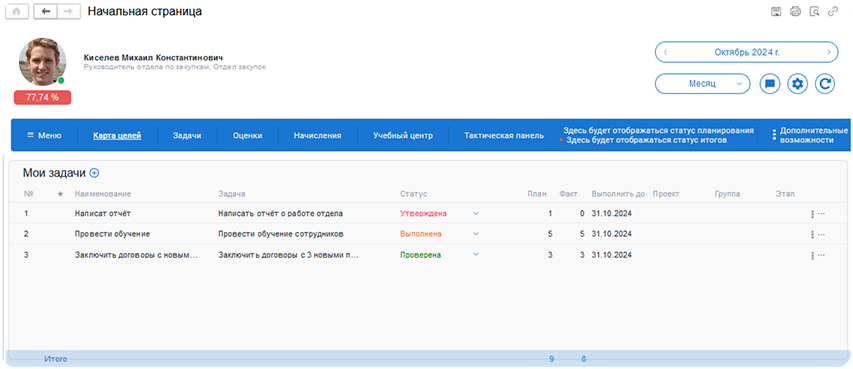
Task: Open Дополнительные возможности menu
Action: pos(809,135)
